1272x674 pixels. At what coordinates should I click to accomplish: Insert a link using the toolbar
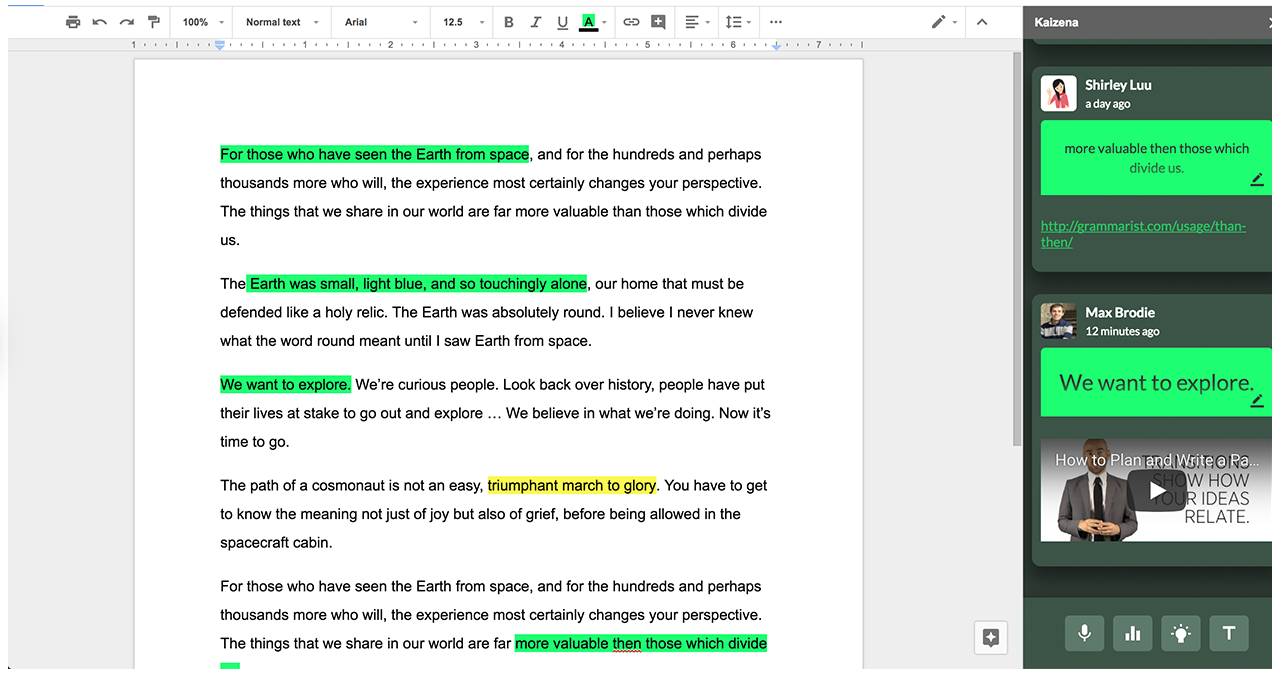pos(631,22)
